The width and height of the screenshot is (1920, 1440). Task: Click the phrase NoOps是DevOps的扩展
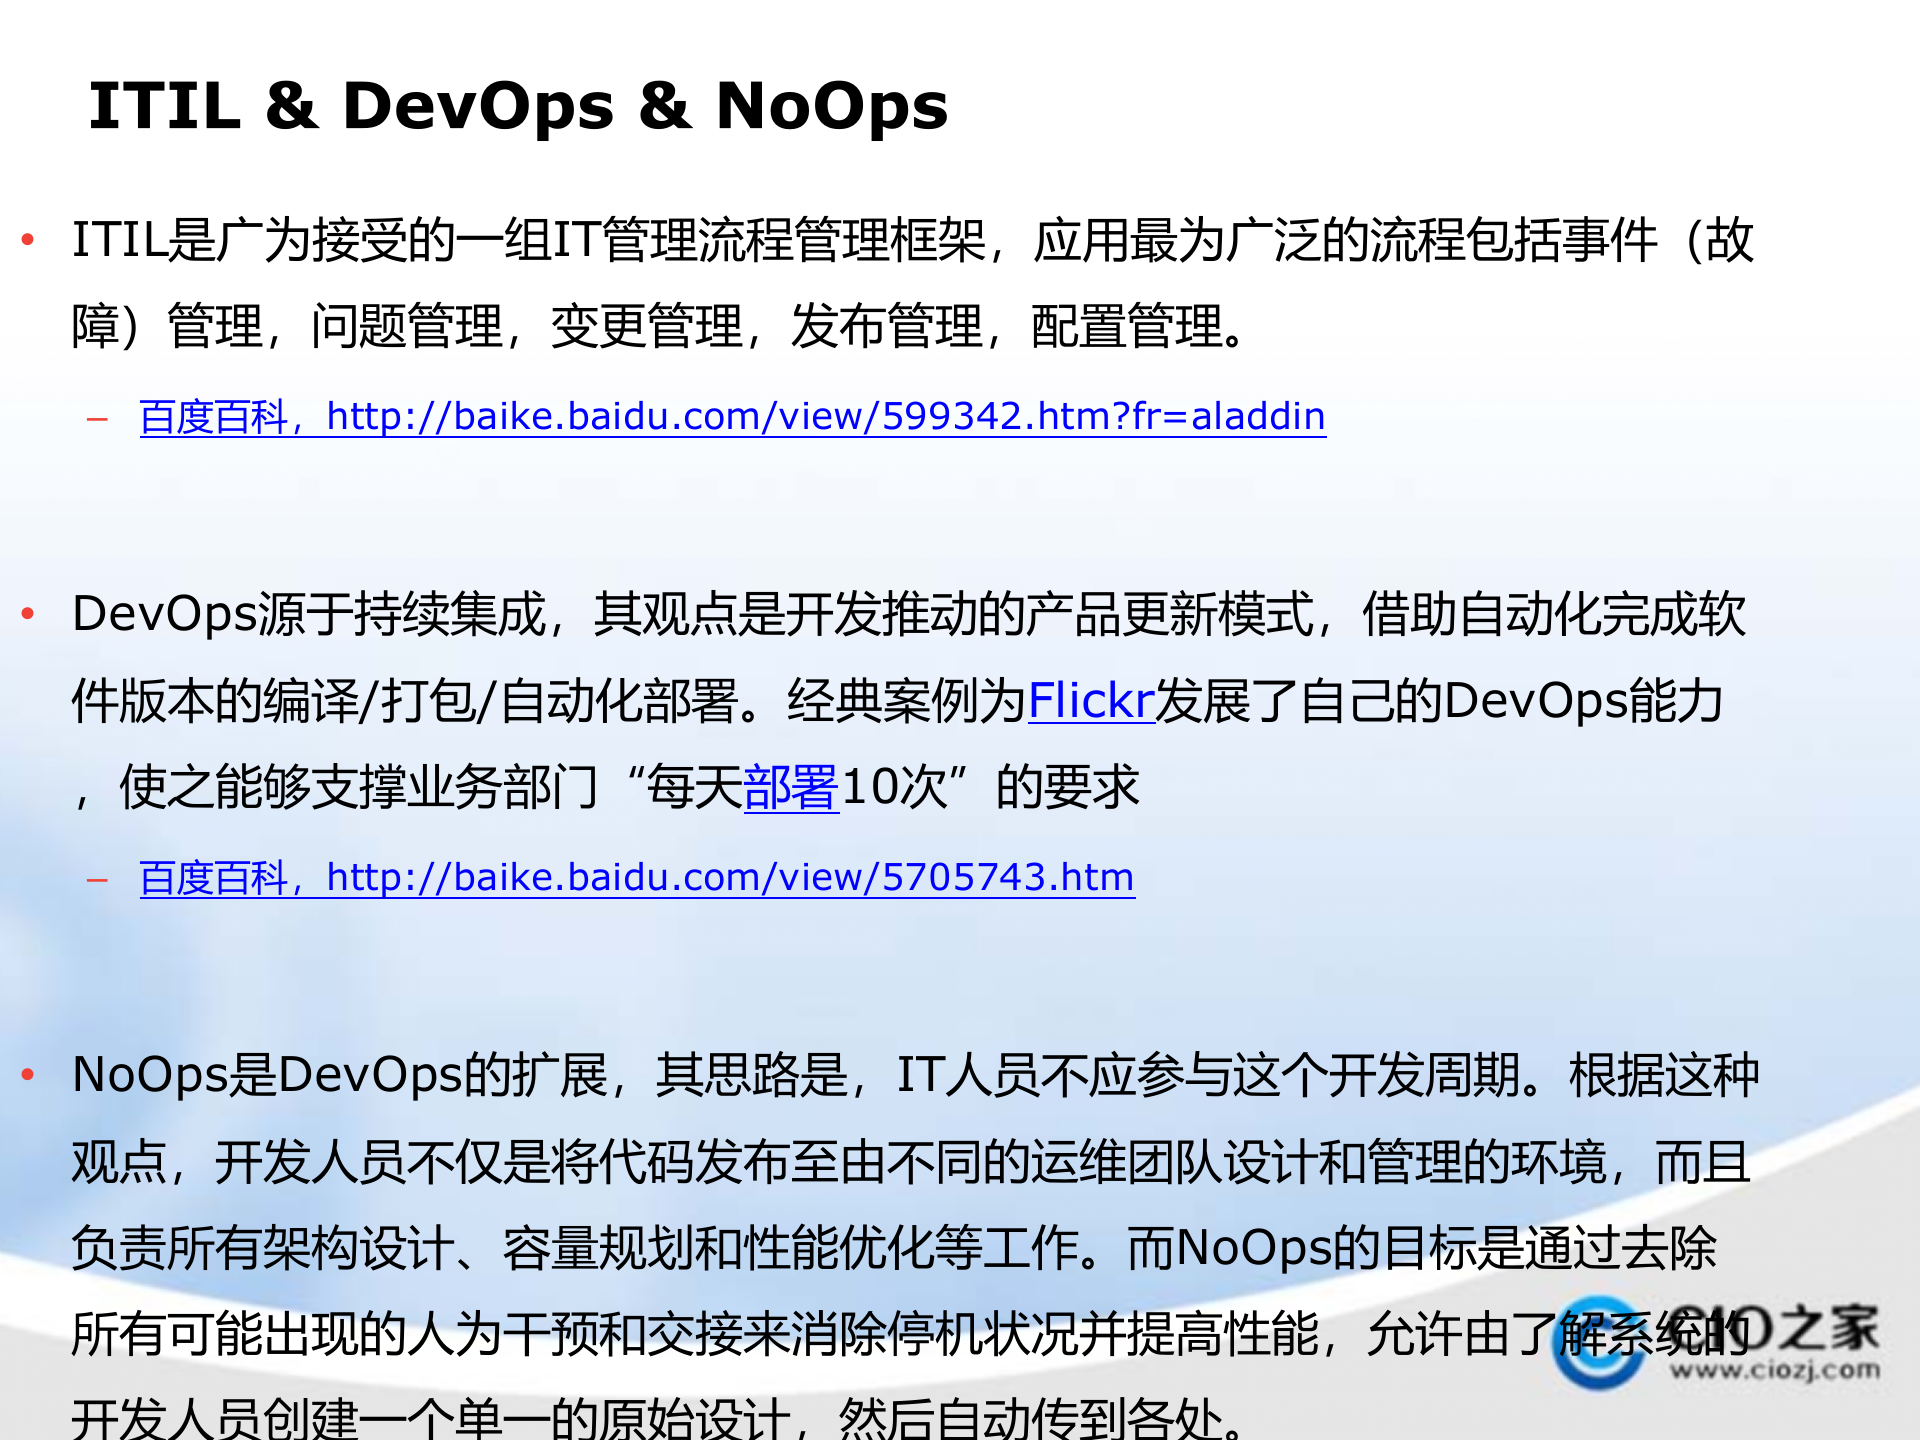(340, 1076)
